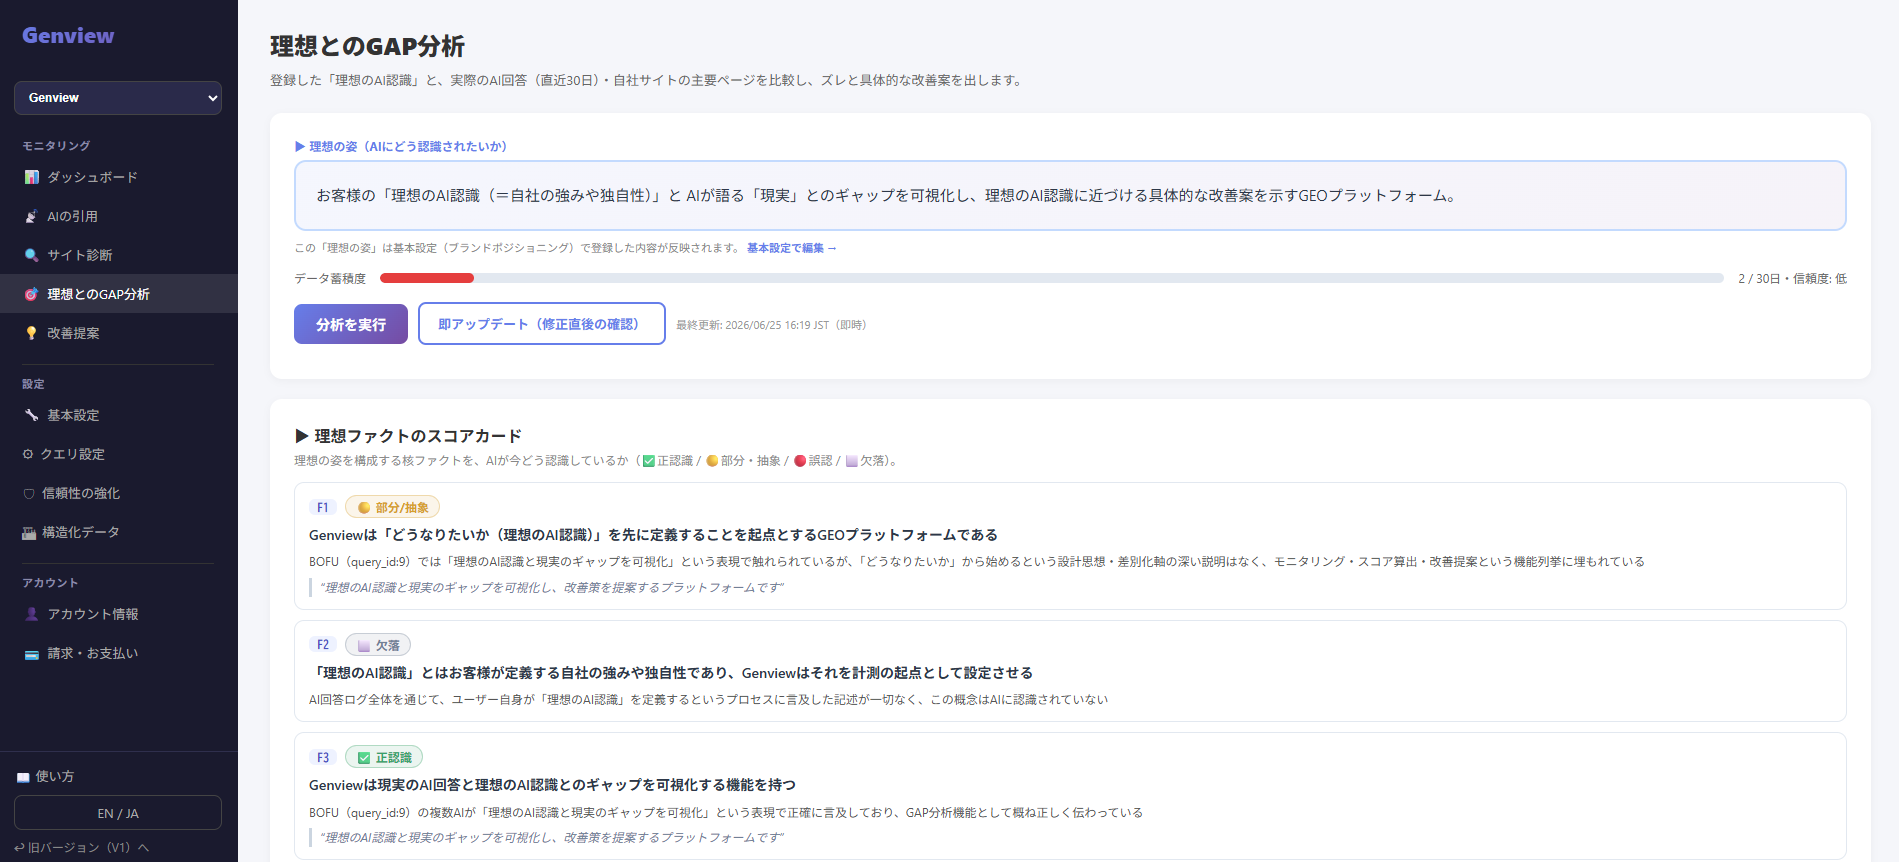Click the クエリ設定 gear icon
This screenshot has height=862, width=1899.
[x=28, y=454]
